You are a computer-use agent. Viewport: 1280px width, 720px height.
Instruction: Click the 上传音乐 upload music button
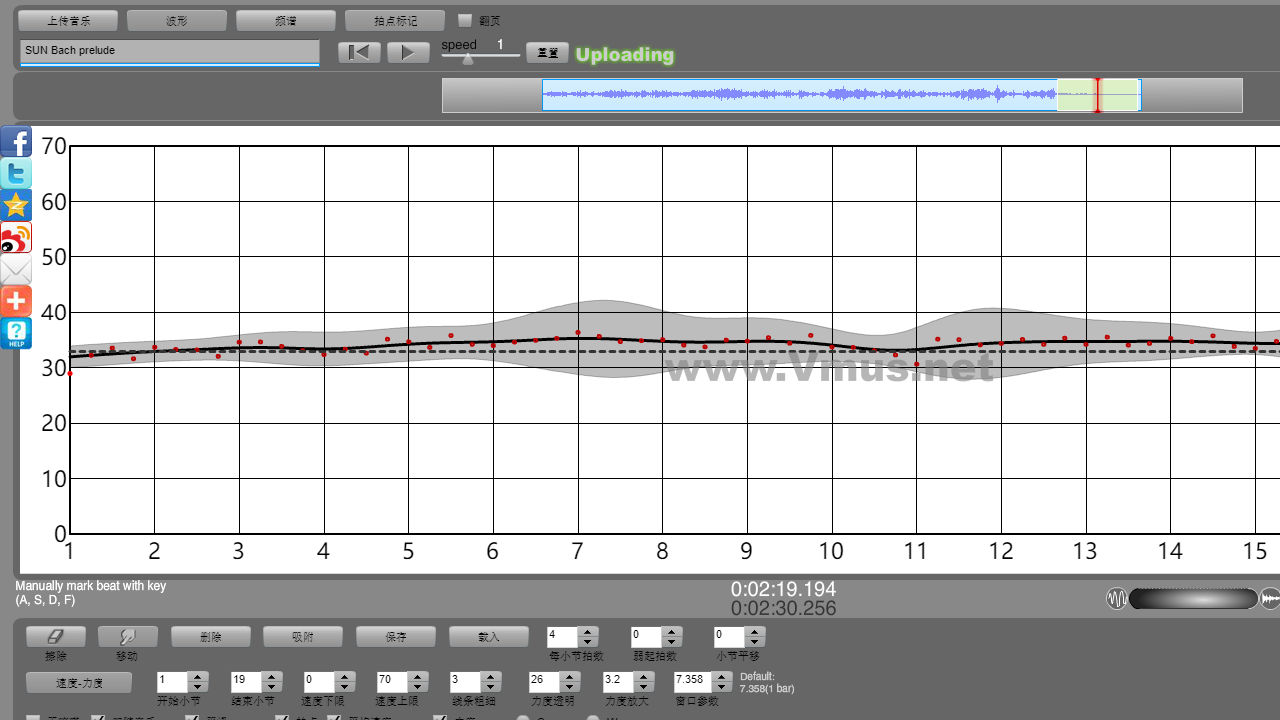pyautogui.click(x=68, y=20)
